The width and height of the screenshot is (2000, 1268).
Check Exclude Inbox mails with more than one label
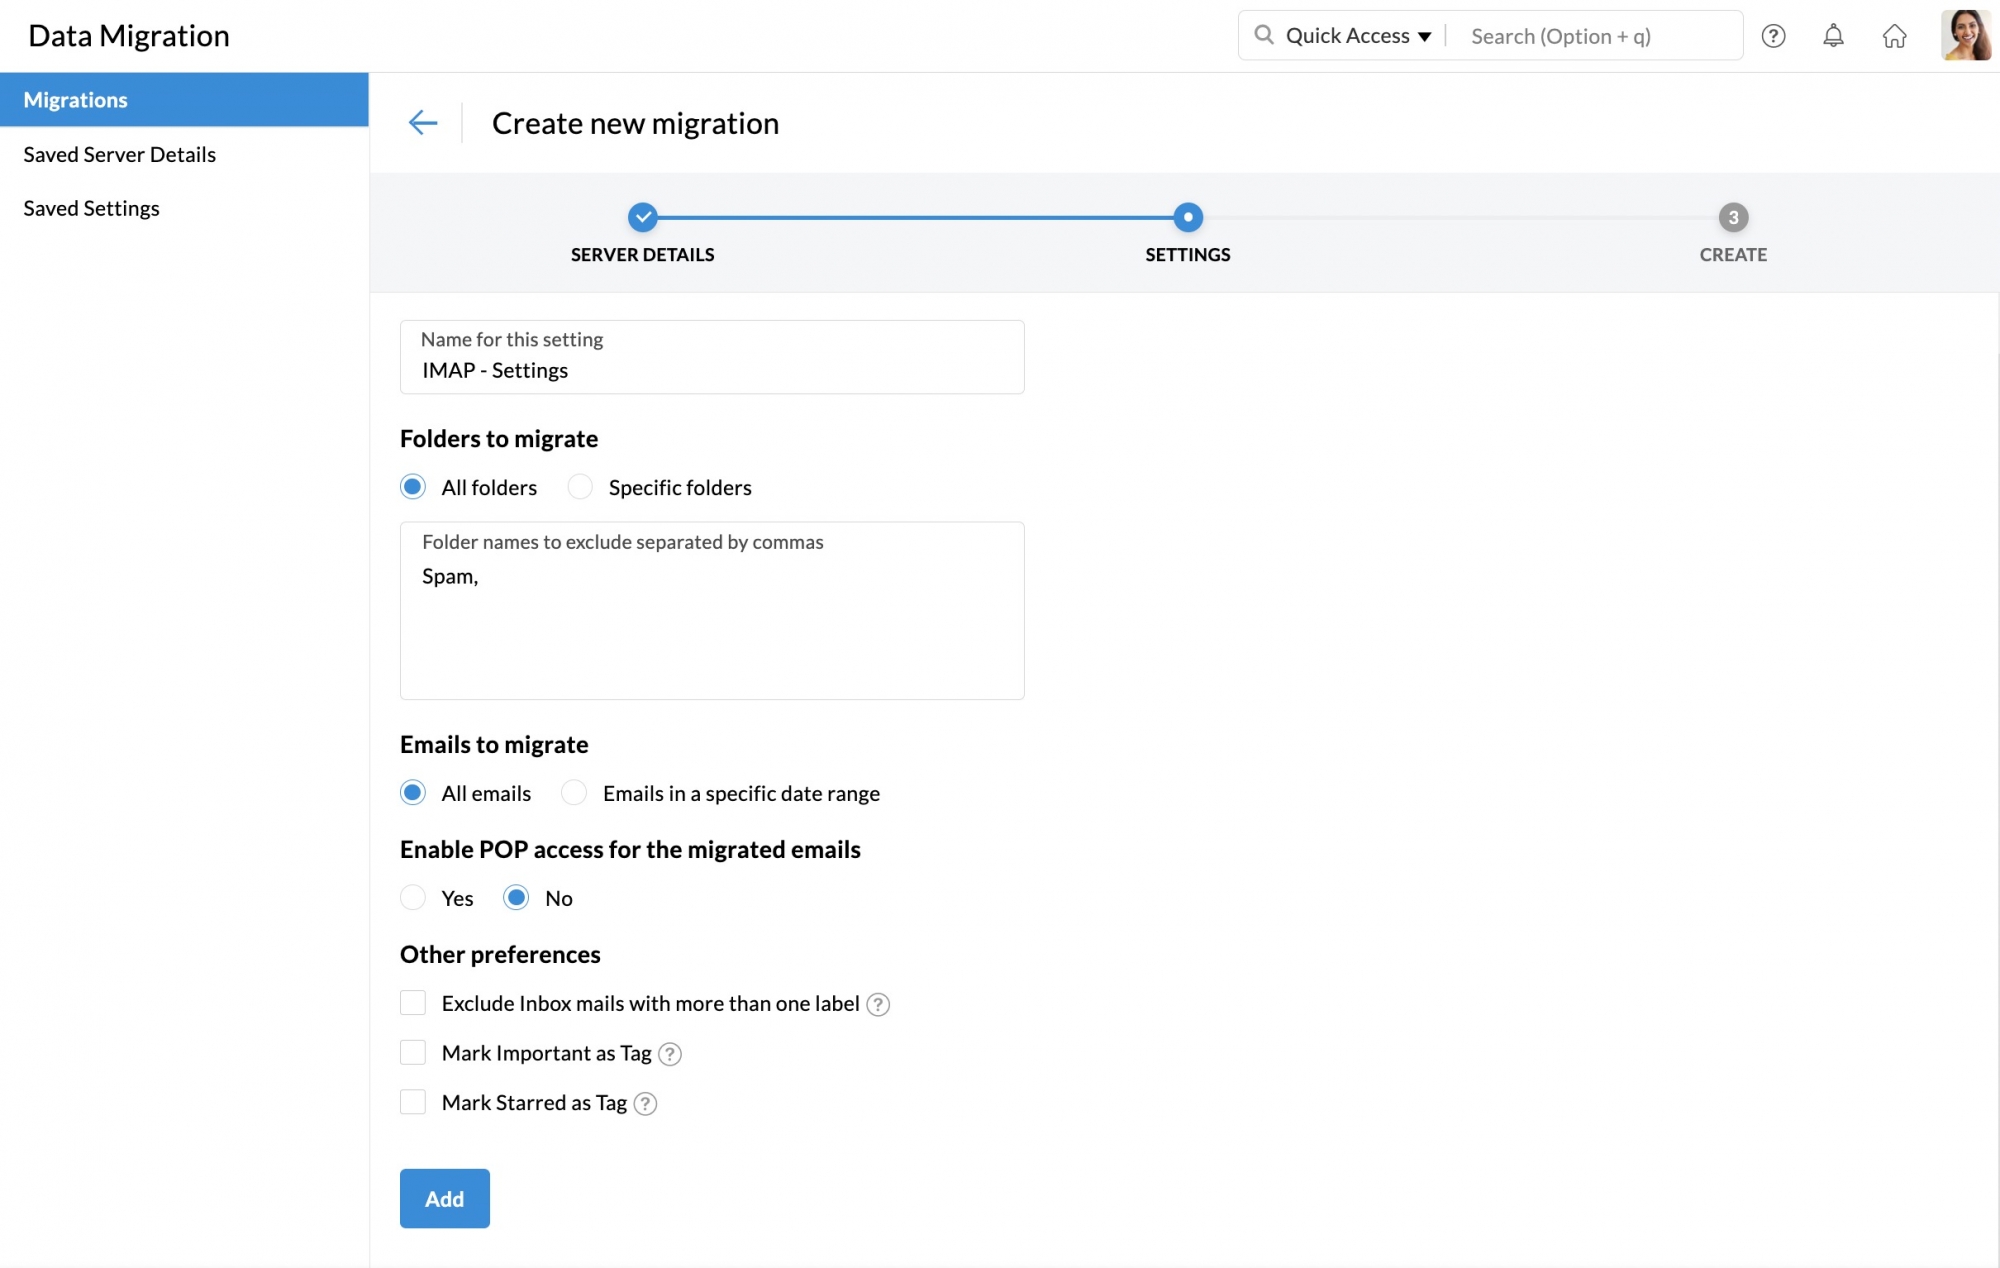click(x=413, y=1002)
